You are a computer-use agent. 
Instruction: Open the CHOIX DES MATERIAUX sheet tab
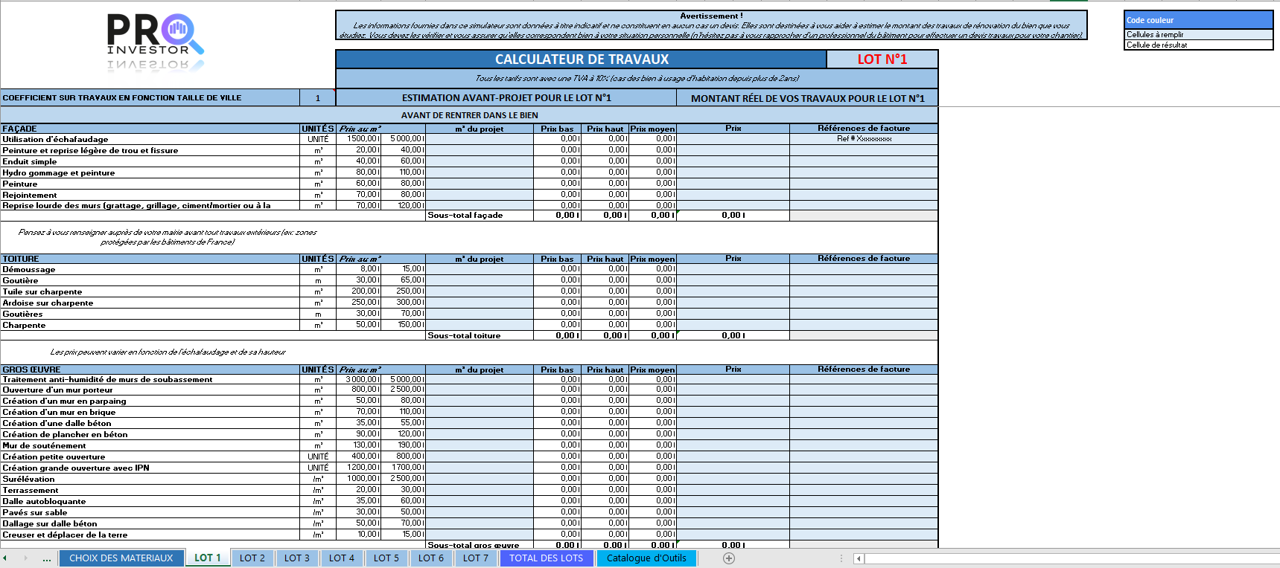[121, 558]
